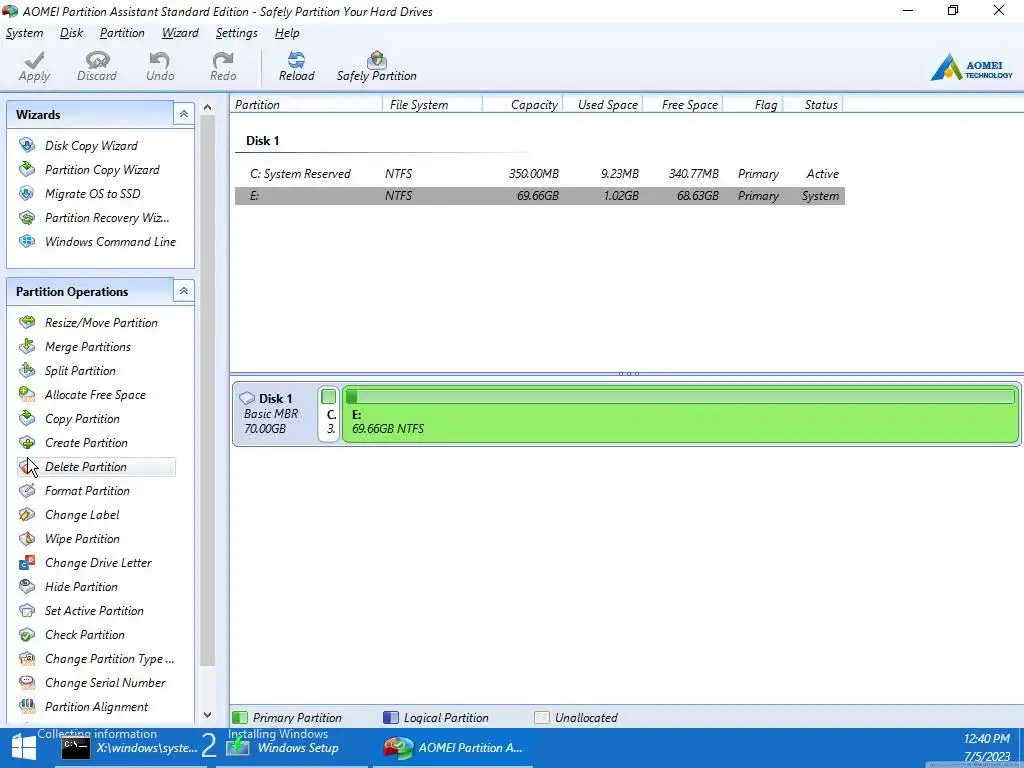Collapse the Partition Operations panel

tap(184, 291)
